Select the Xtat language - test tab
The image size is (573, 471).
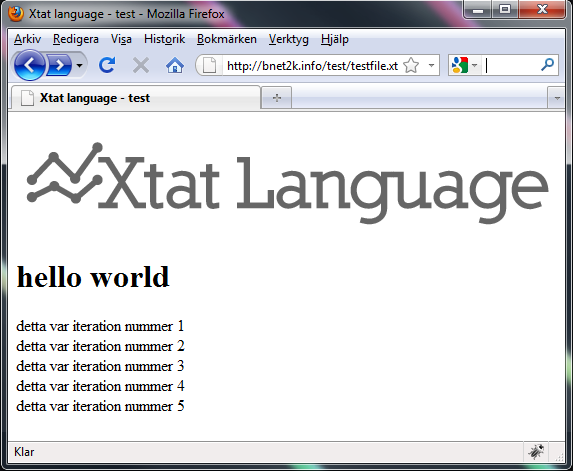pyautogui.click(x=136, y=98)
